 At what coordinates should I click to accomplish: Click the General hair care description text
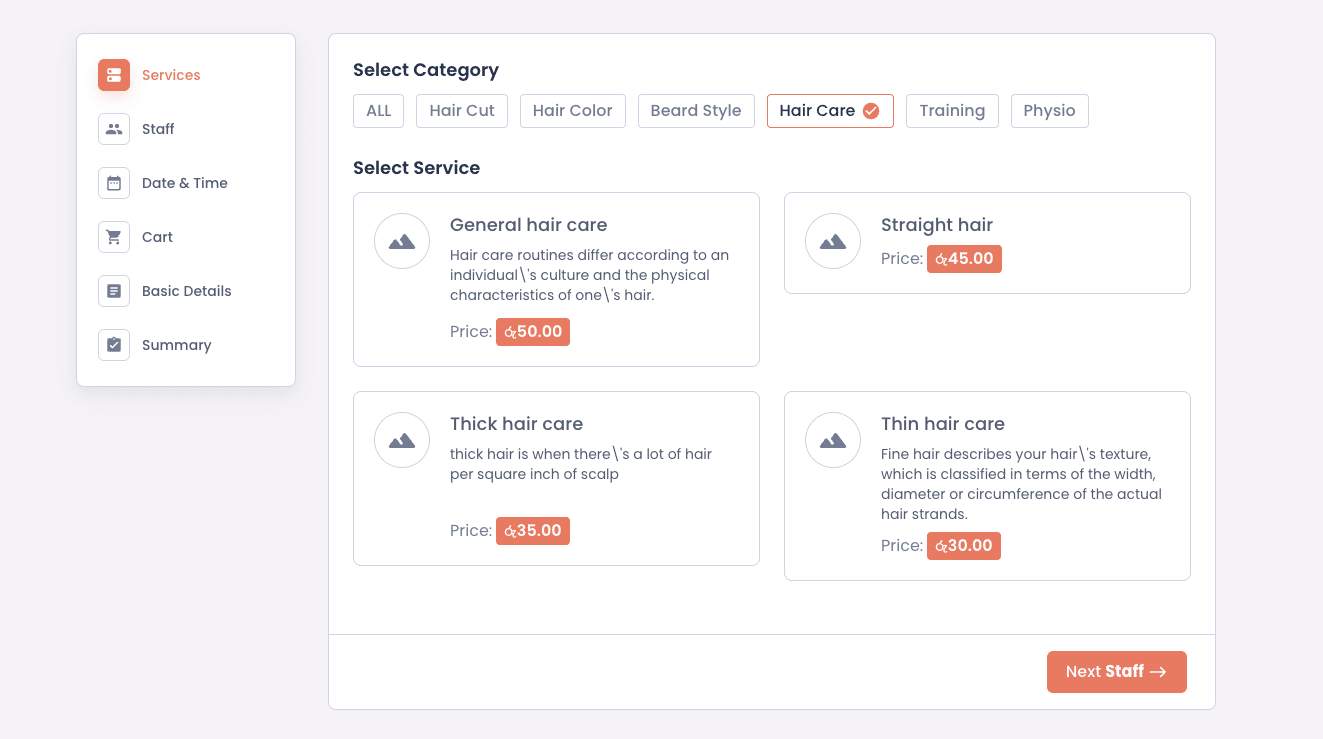click(589, 275)
